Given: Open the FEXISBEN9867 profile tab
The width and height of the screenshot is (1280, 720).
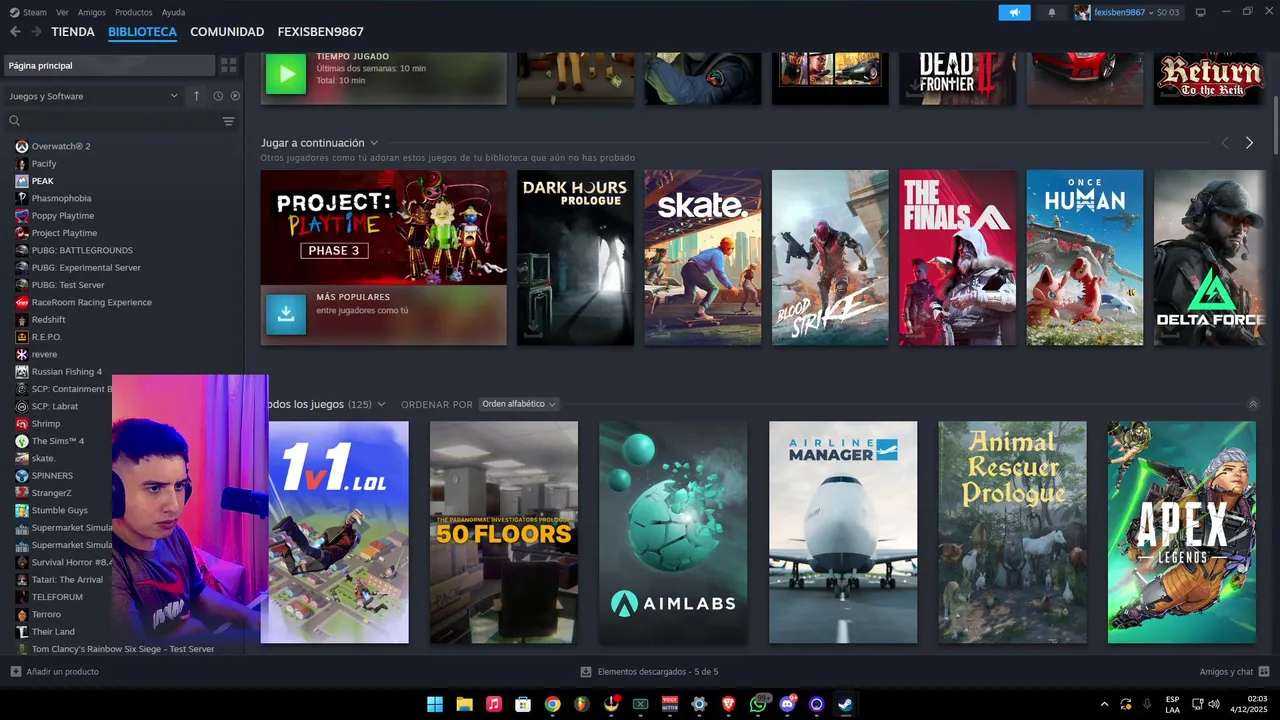Looking at the screenshot, I should click(x=321, y=32).
